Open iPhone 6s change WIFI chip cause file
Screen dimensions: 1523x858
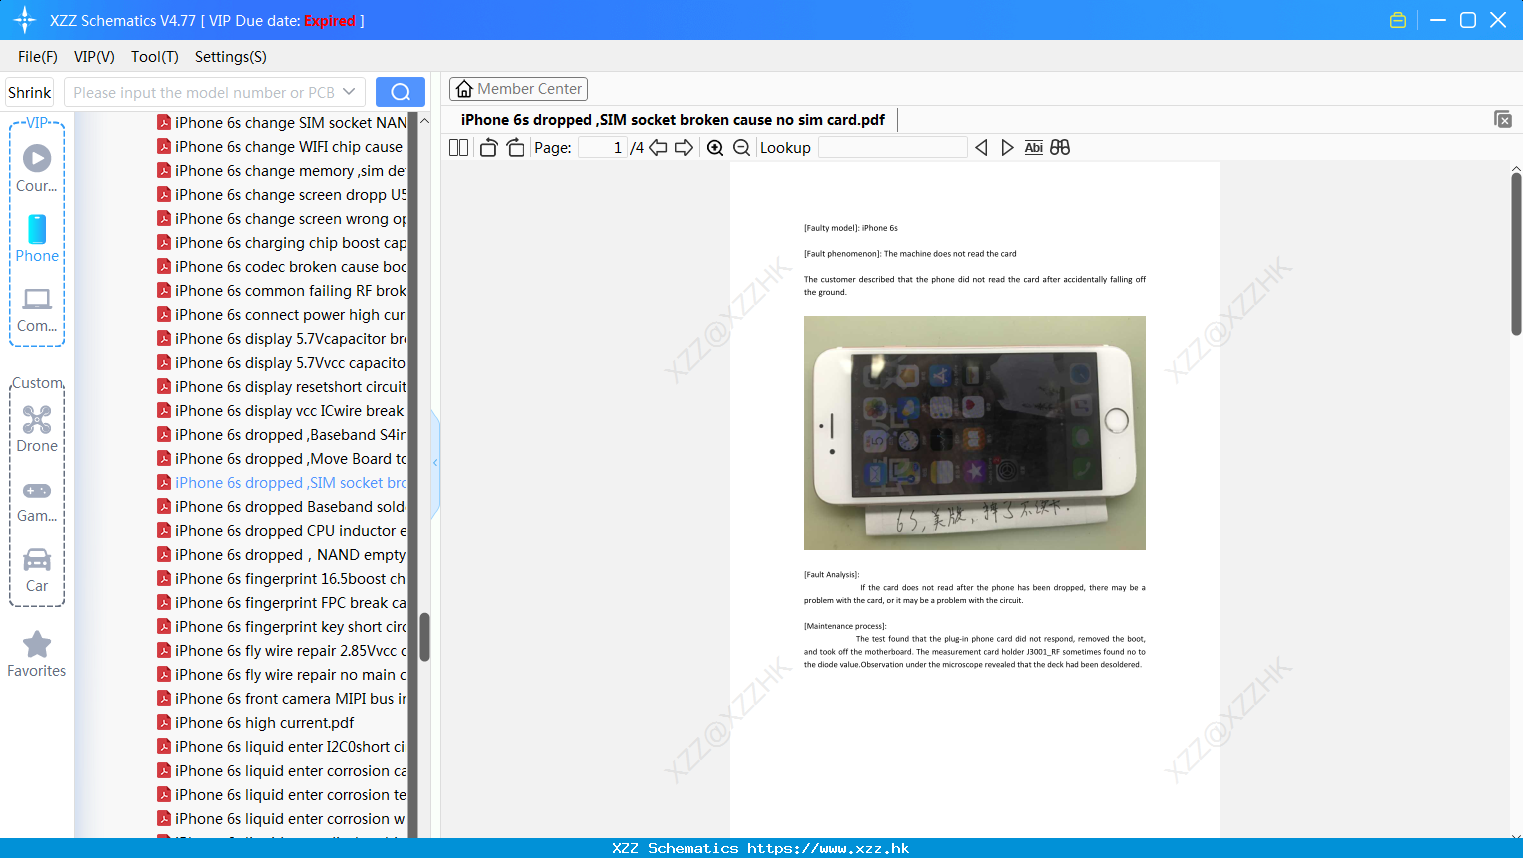point(281,147)
